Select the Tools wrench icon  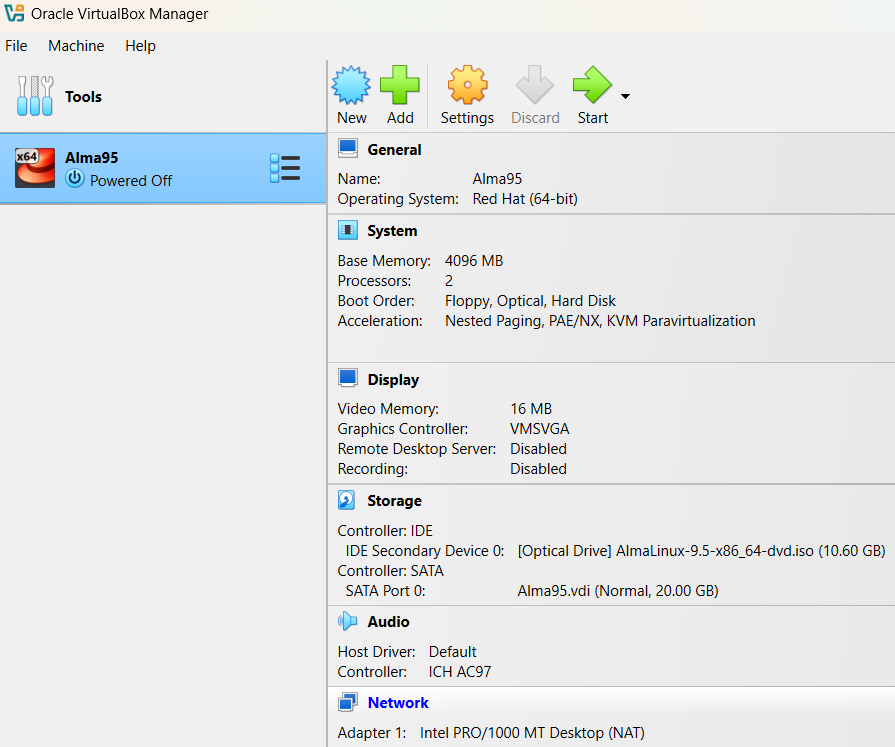coord(35,96)
